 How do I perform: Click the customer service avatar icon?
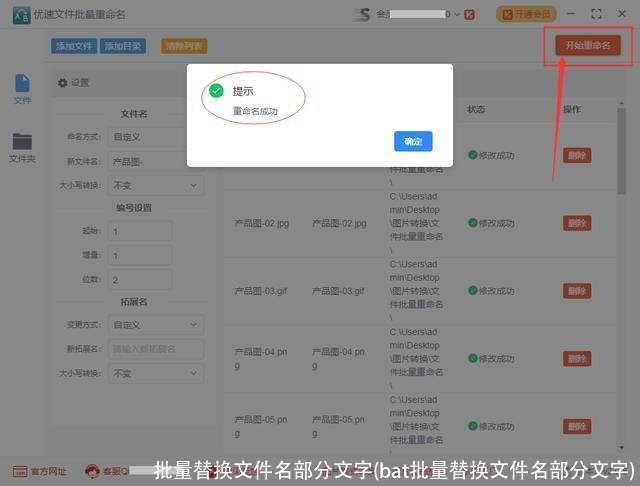92,471
